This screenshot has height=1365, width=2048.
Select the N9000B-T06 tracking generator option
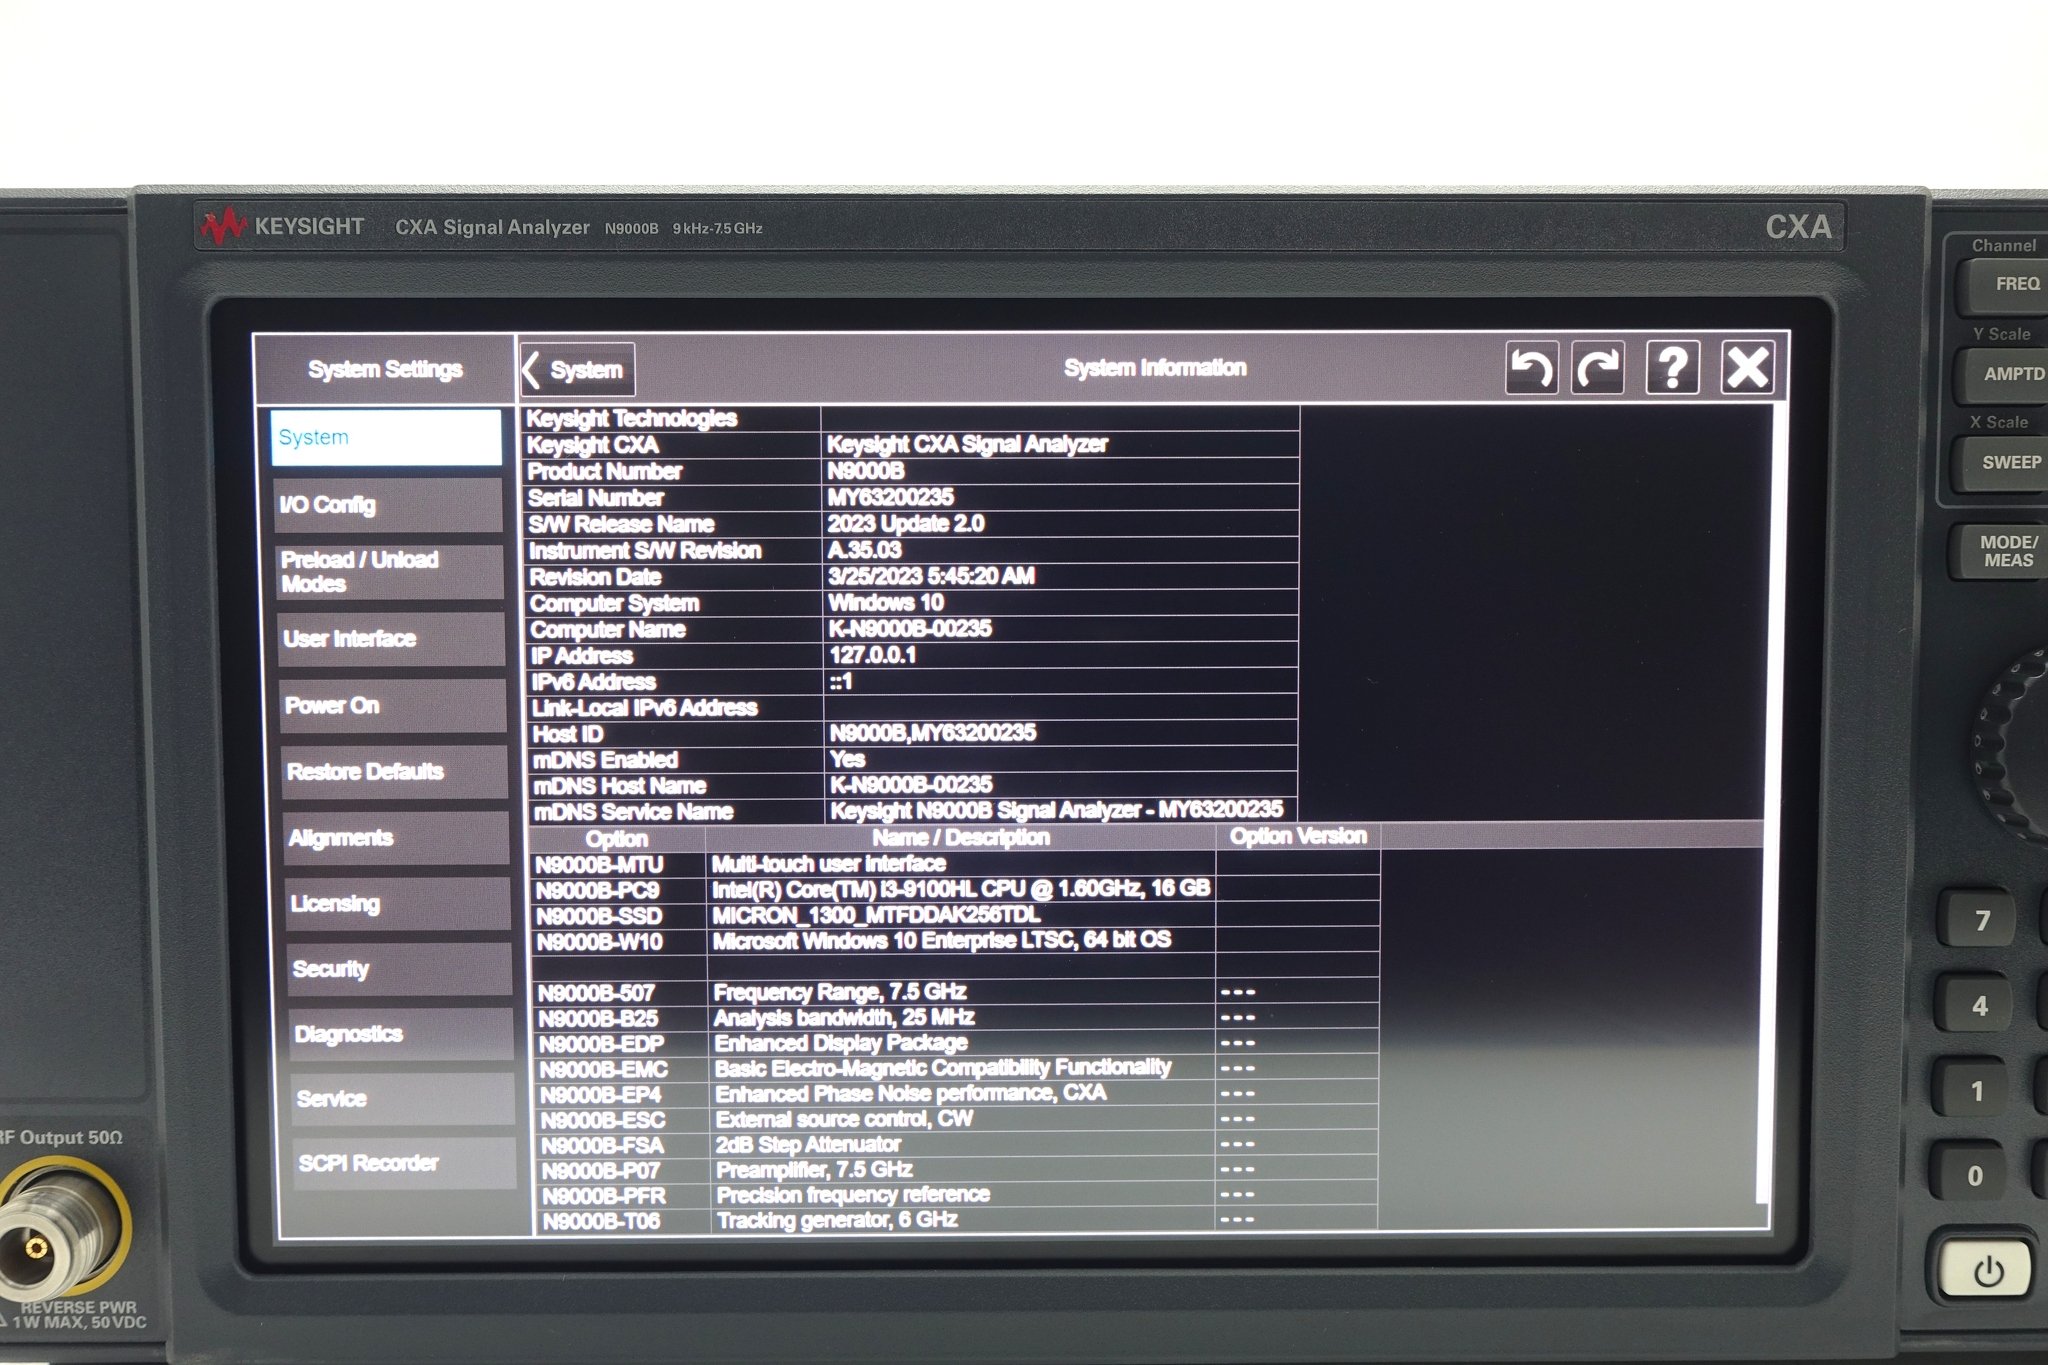tap(958, 1220)
